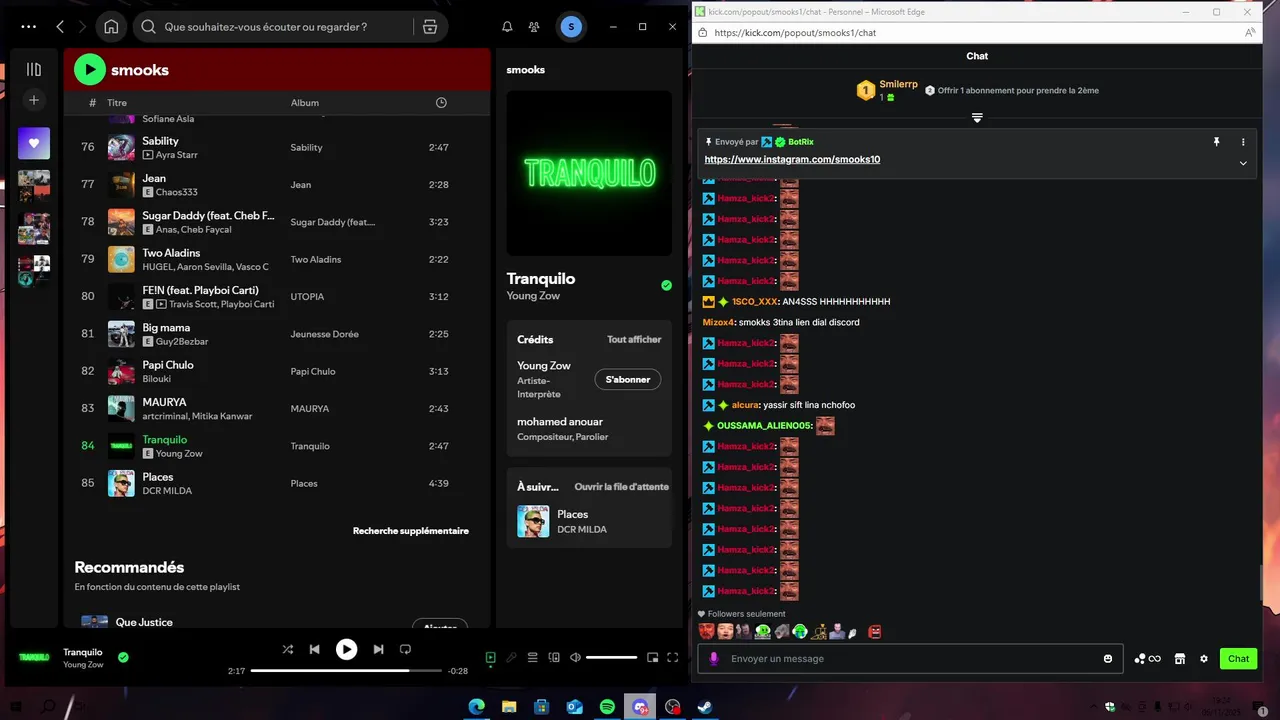Open the Spotify miniplayer

(653, 657)
